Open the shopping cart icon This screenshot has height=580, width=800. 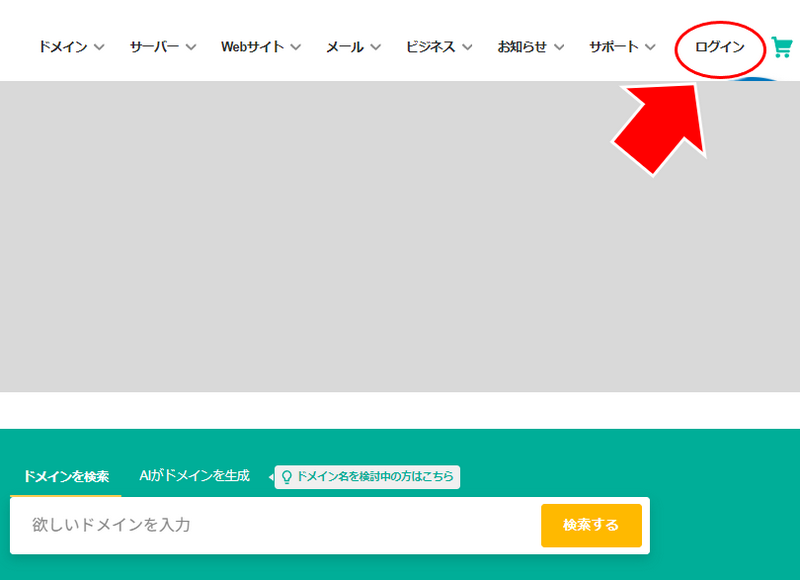(x=782, y=47)
